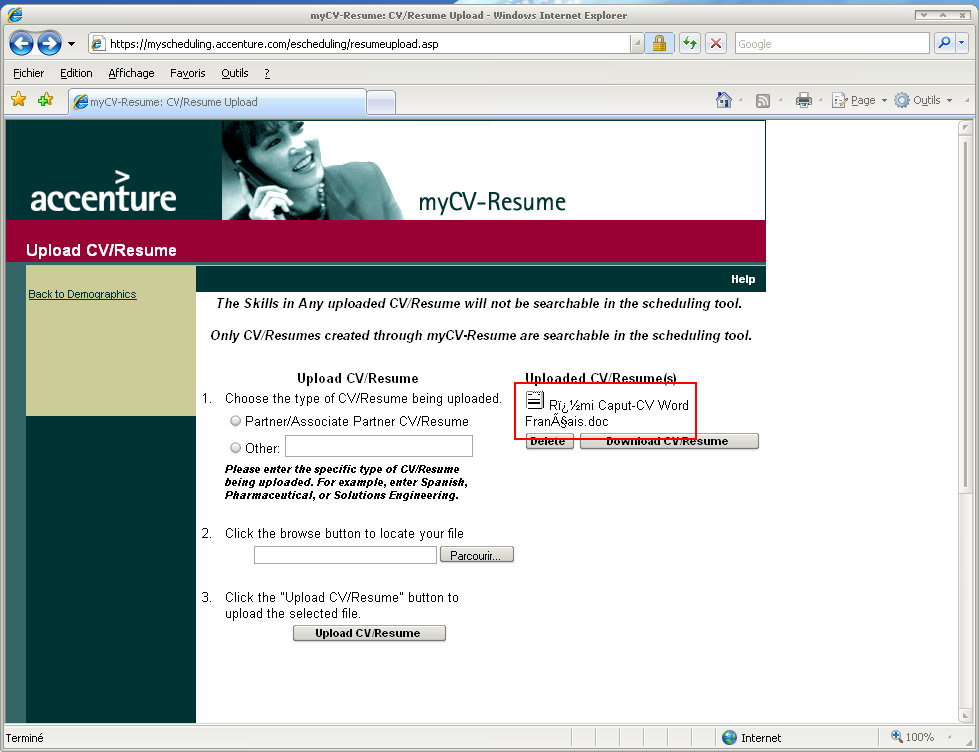Click the browser Forward arrow button

(49, 44)
